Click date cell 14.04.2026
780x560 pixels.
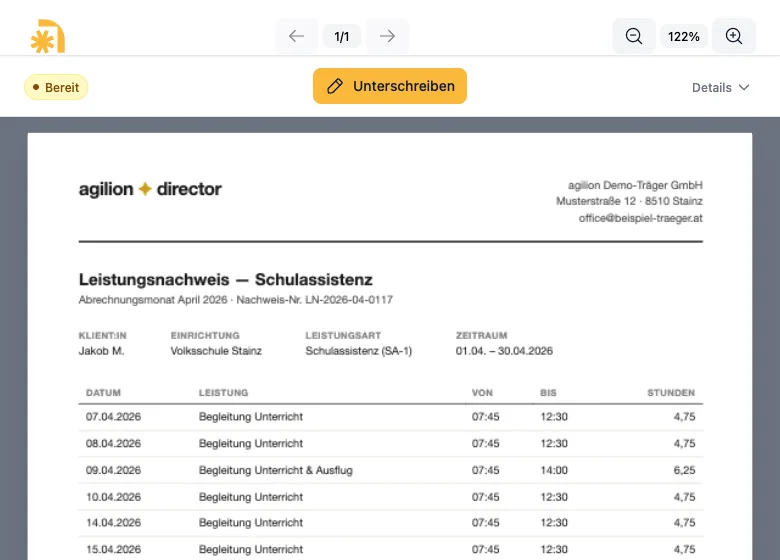pyautogui.click(x=113, y=523)
